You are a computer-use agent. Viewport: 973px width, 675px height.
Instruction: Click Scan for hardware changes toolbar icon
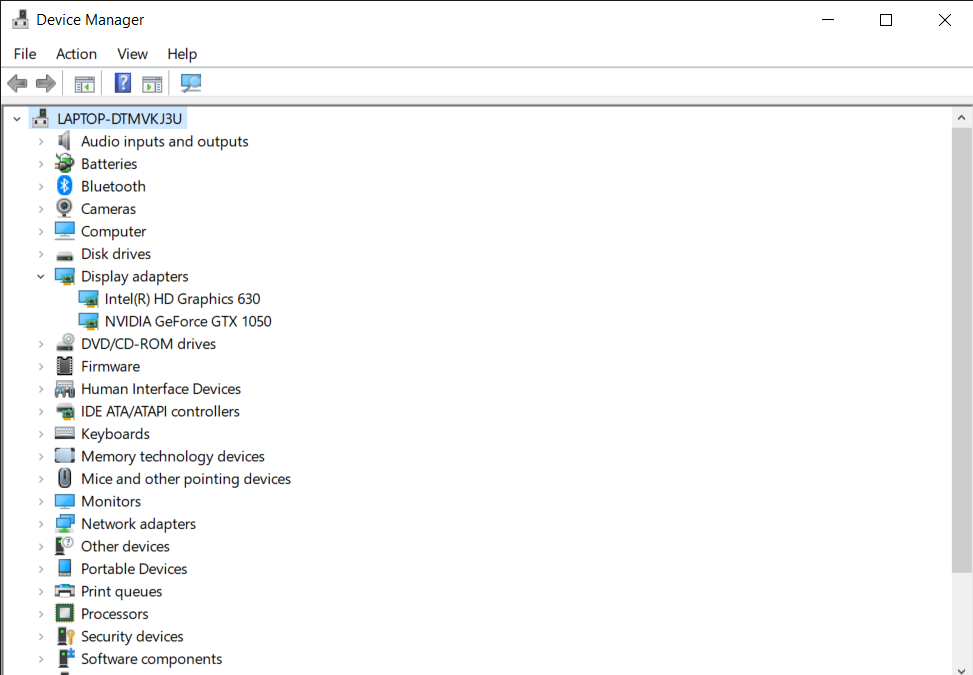(x=191, y=83)
